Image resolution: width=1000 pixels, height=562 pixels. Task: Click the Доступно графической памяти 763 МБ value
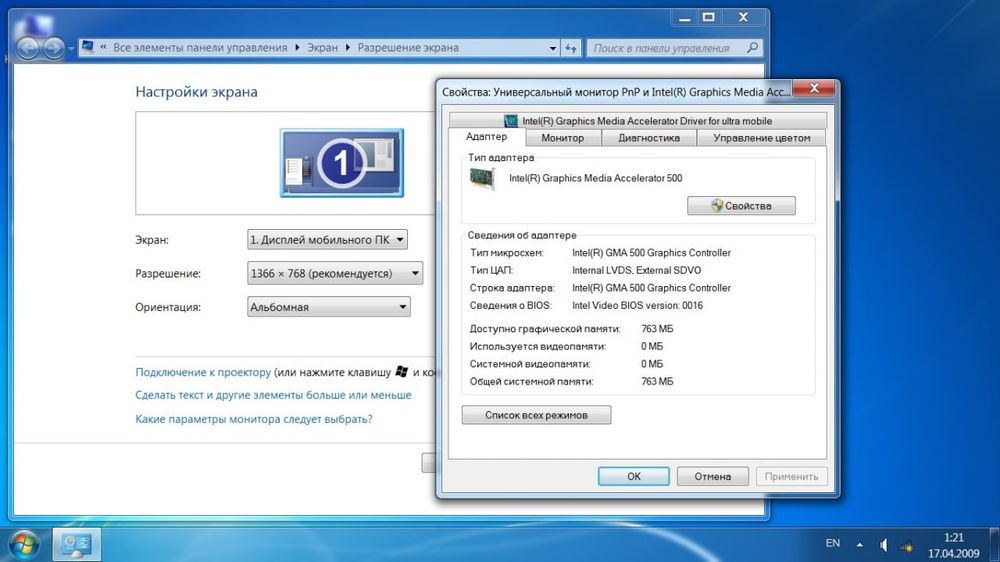[x=657, y=329]
